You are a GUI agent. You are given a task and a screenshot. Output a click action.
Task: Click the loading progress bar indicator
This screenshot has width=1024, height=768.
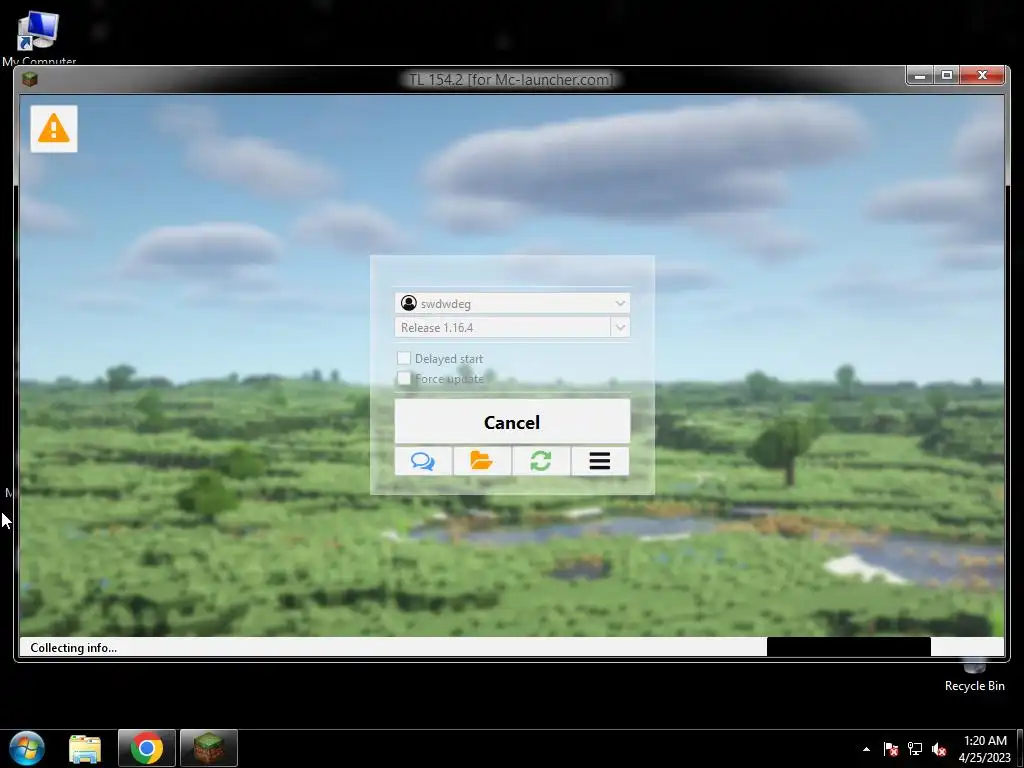click(x=848, y=647)
